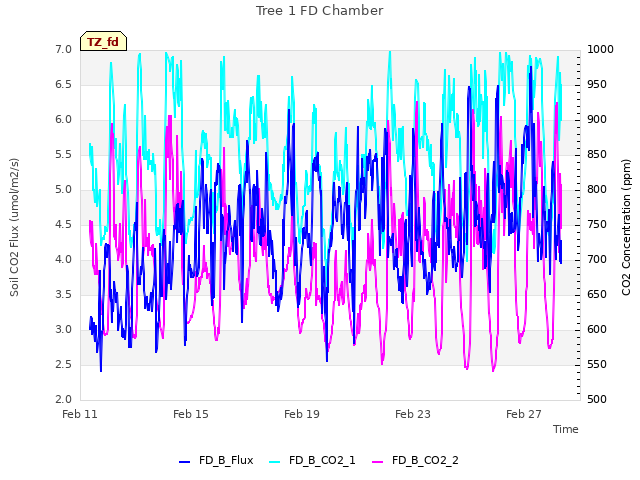Image resolution: width=640 pixels, height=480 pixels.
Task: Click the 550 right axis tick label
Action: click(597, 364)
